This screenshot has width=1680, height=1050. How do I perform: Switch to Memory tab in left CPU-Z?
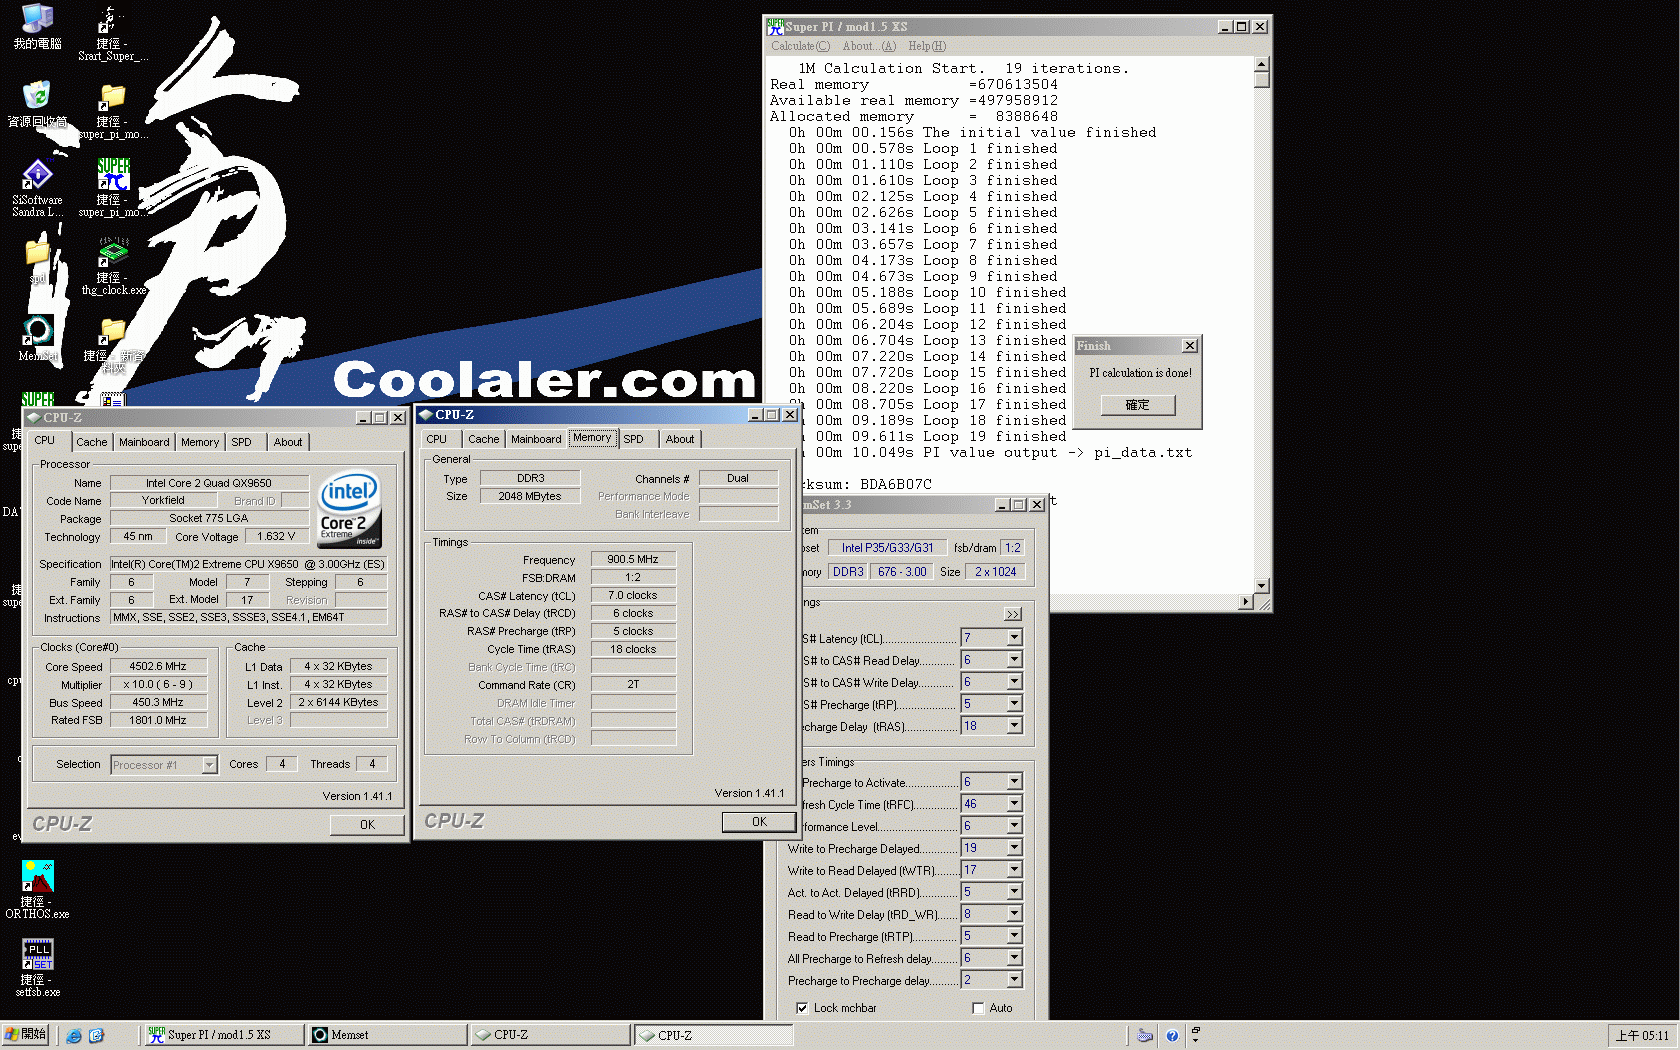pos(200,442)
